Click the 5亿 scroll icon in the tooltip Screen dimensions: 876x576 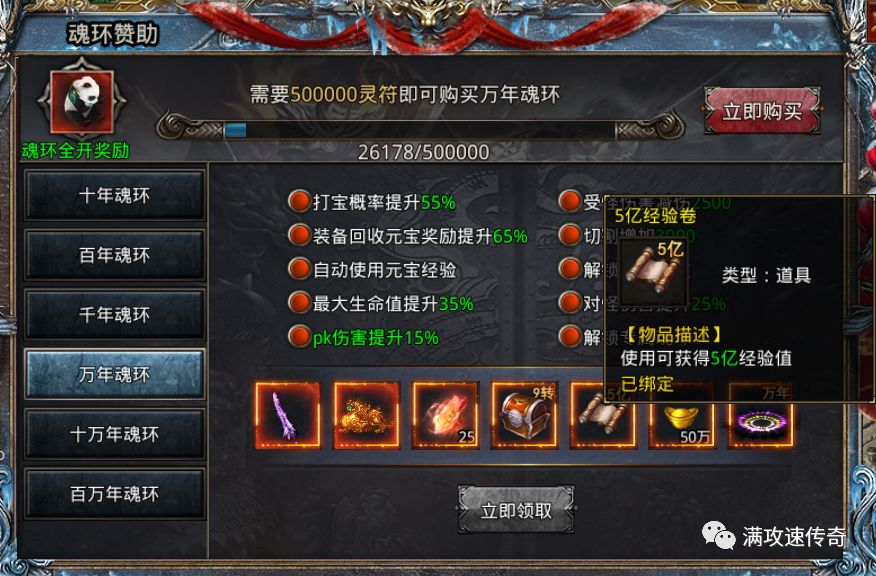click(x=653, y=270)
